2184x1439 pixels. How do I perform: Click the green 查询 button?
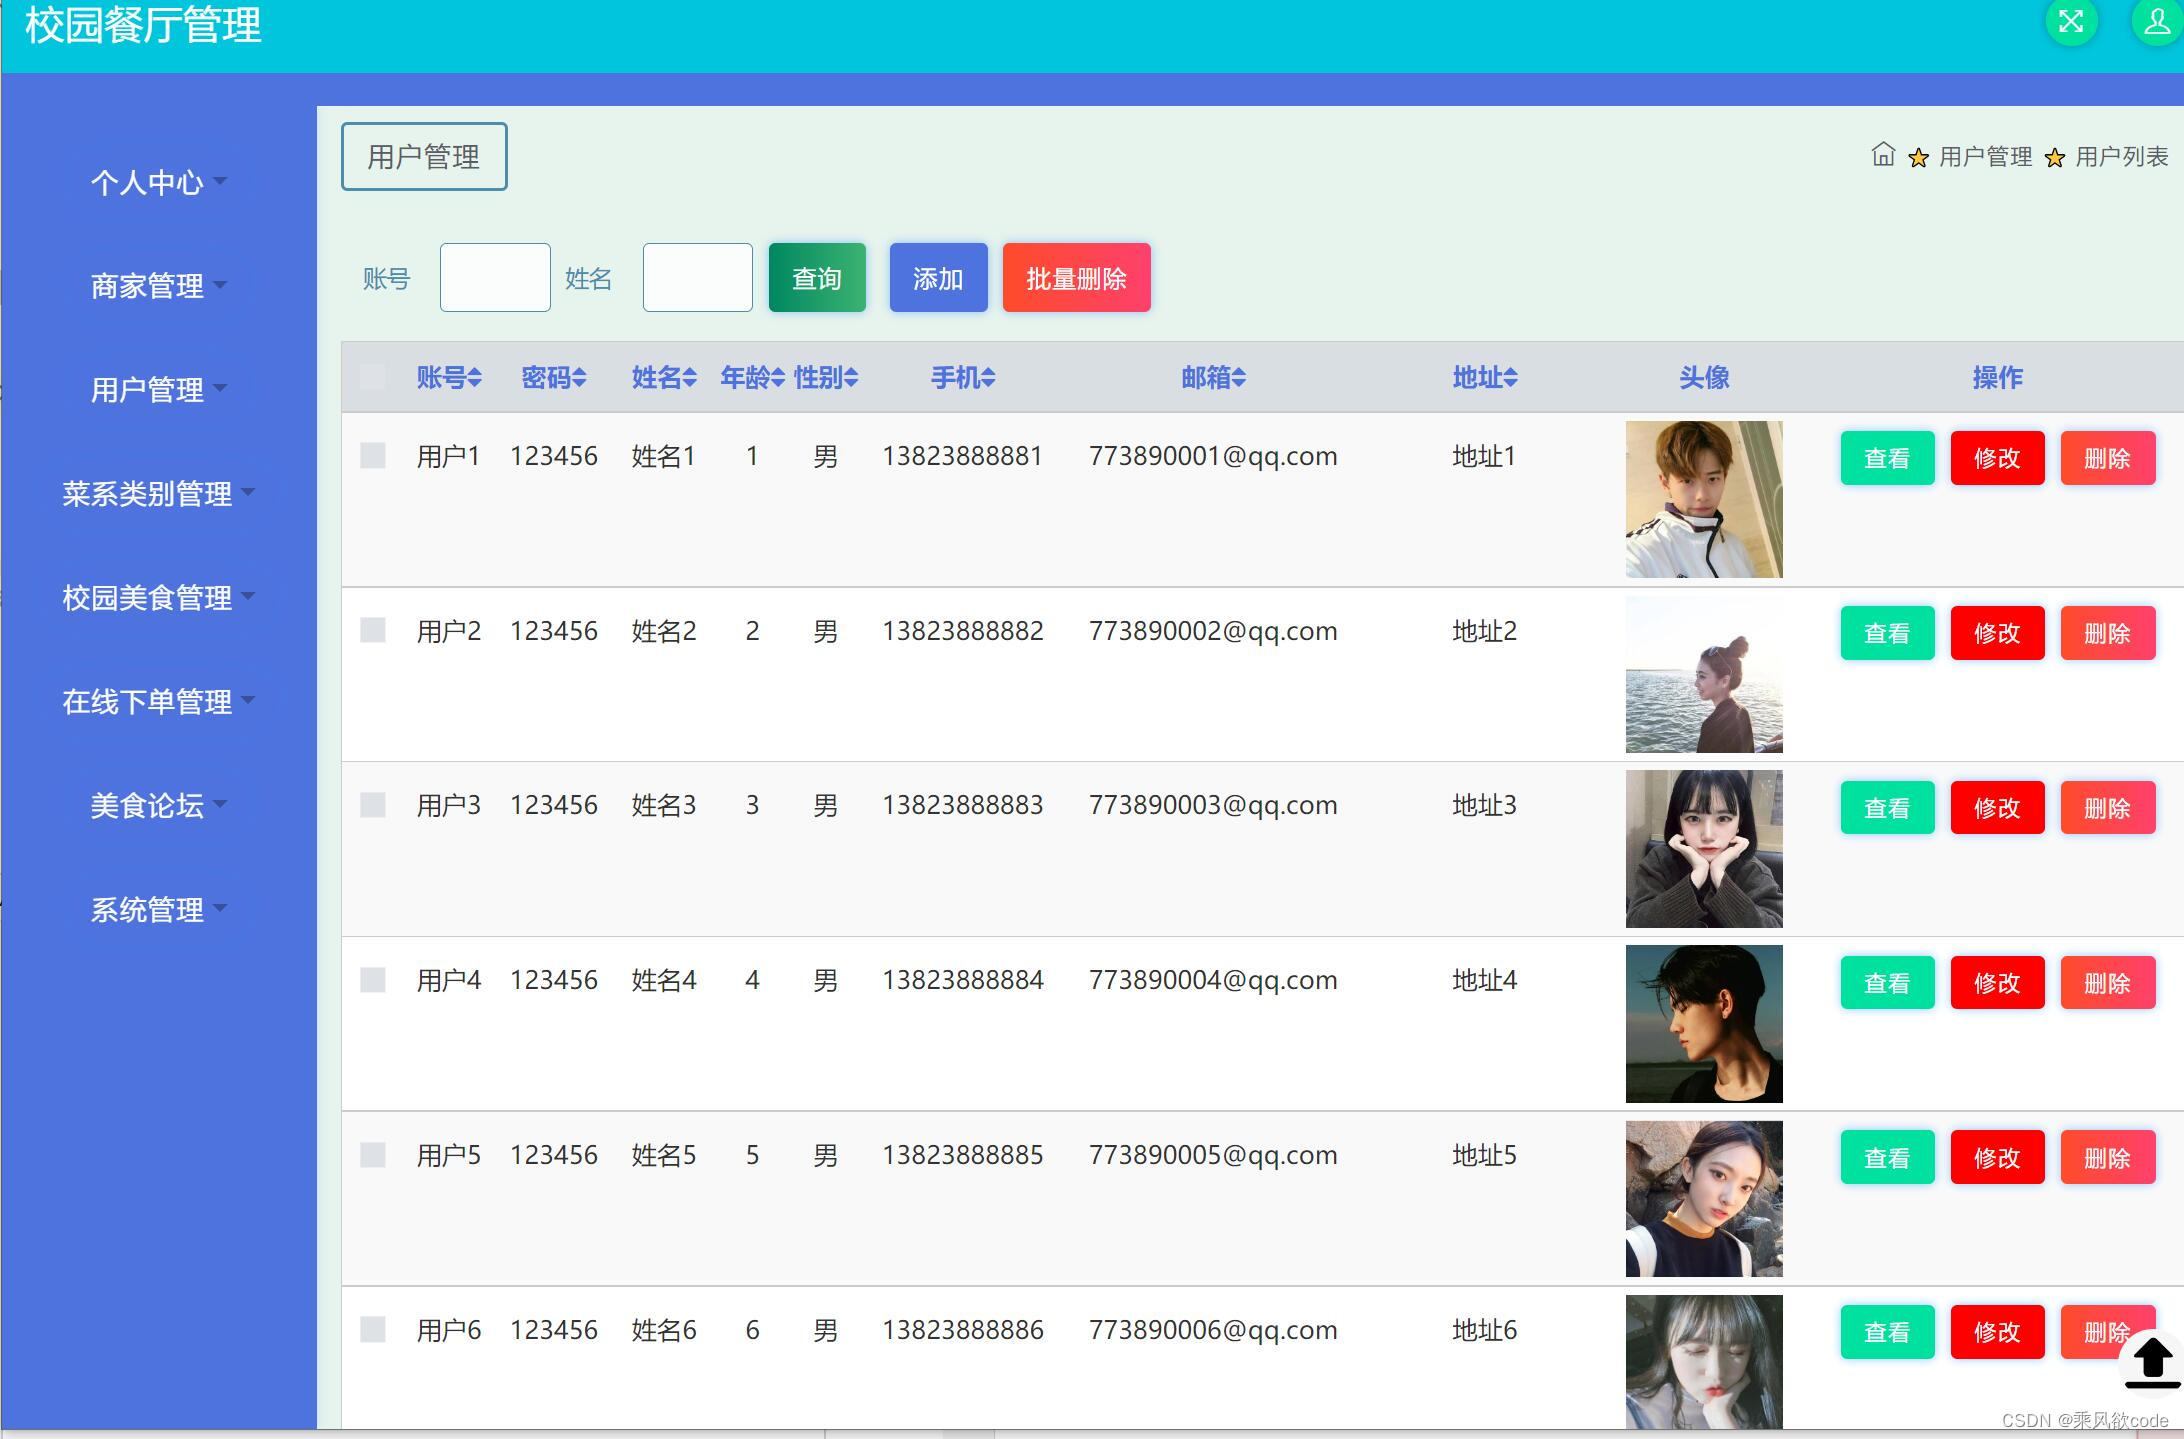tap(816, 278)
